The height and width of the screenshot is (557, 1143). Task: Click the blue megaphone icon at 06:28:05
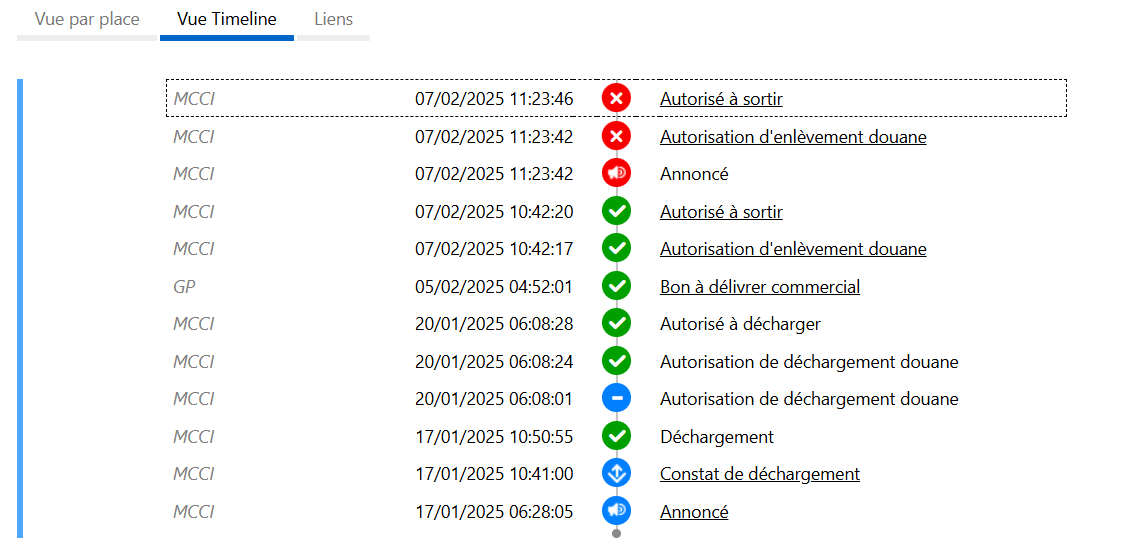point(616,511)
